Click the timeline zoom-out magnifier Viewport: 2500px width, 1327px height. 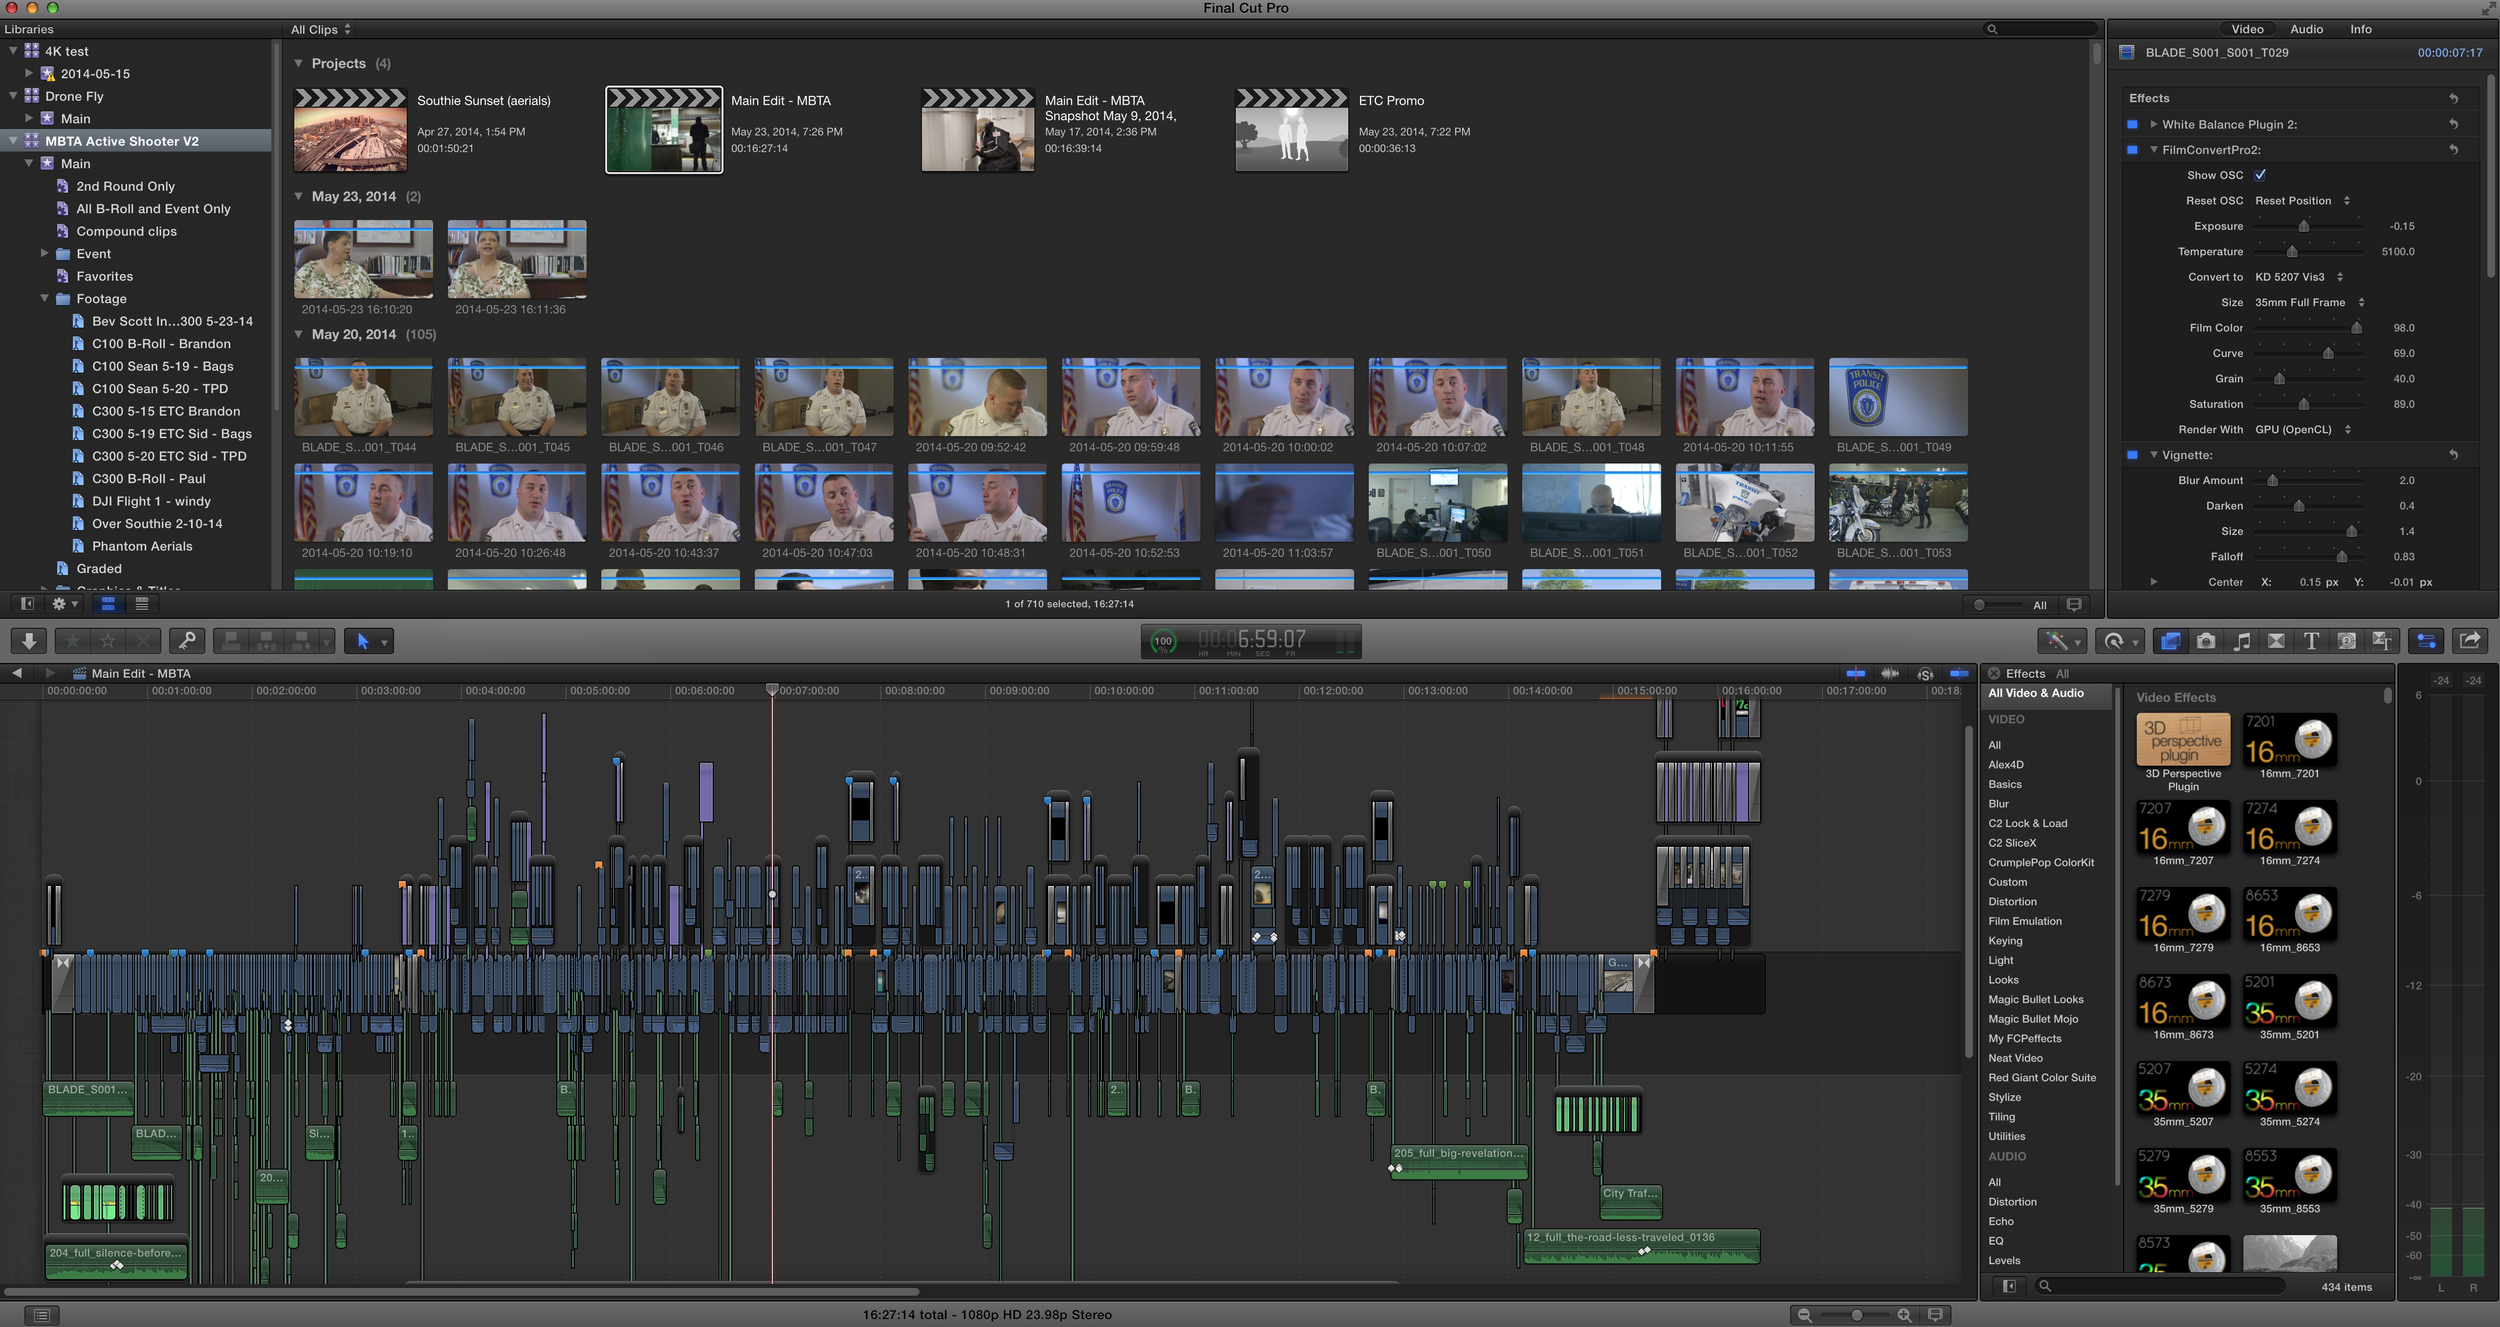click(x=1805, y=1315)
